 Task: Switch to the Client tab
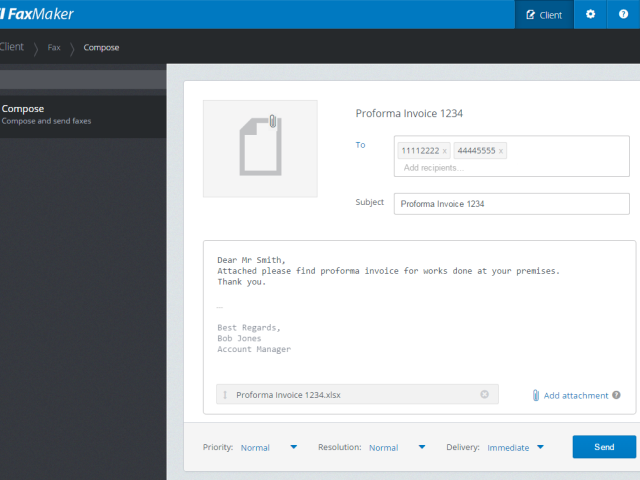point(543,14)
